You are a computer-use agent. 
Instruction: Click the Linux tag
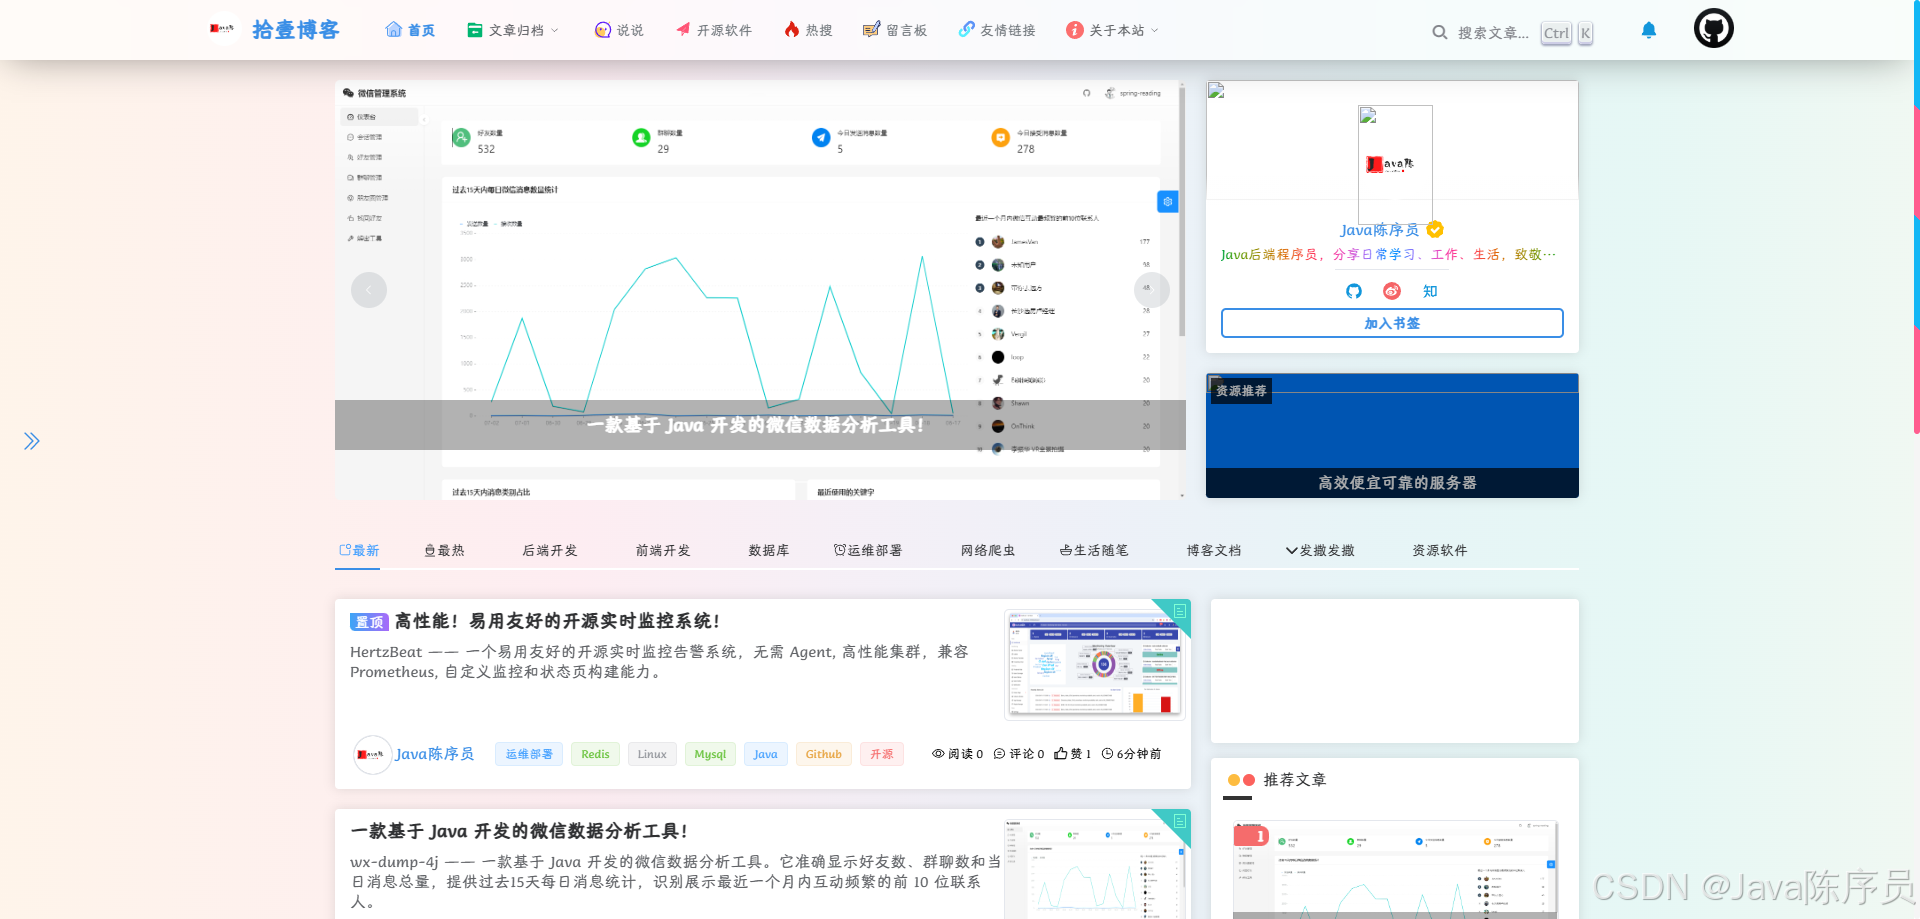652,754
